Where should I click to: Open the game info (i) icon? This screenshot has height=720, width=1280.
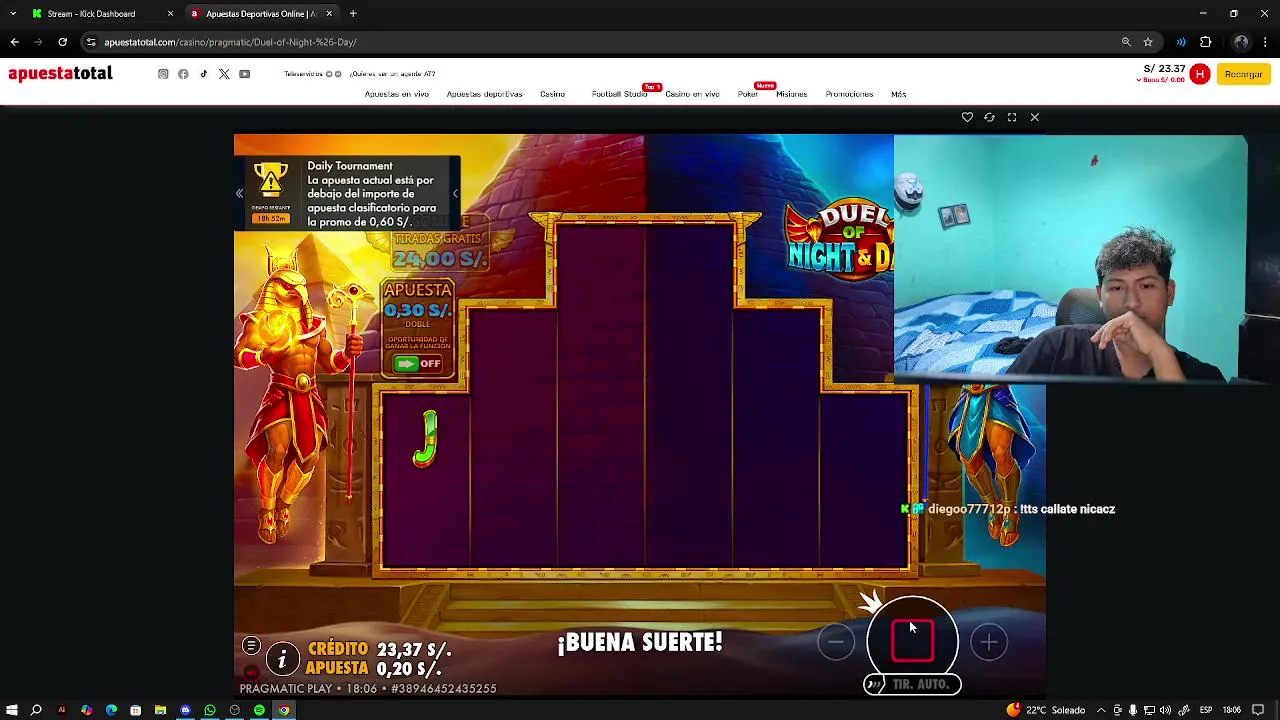tap(282, 659)
